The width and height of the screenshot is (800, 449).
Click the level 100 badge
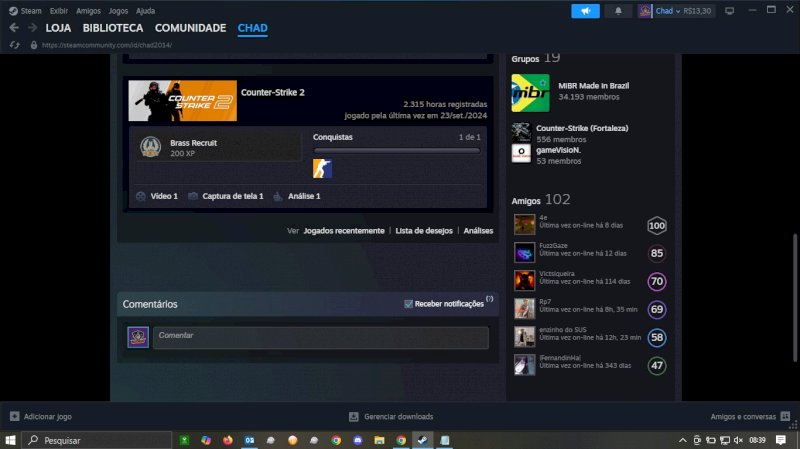pyautogui.click(x=657, y=226)
